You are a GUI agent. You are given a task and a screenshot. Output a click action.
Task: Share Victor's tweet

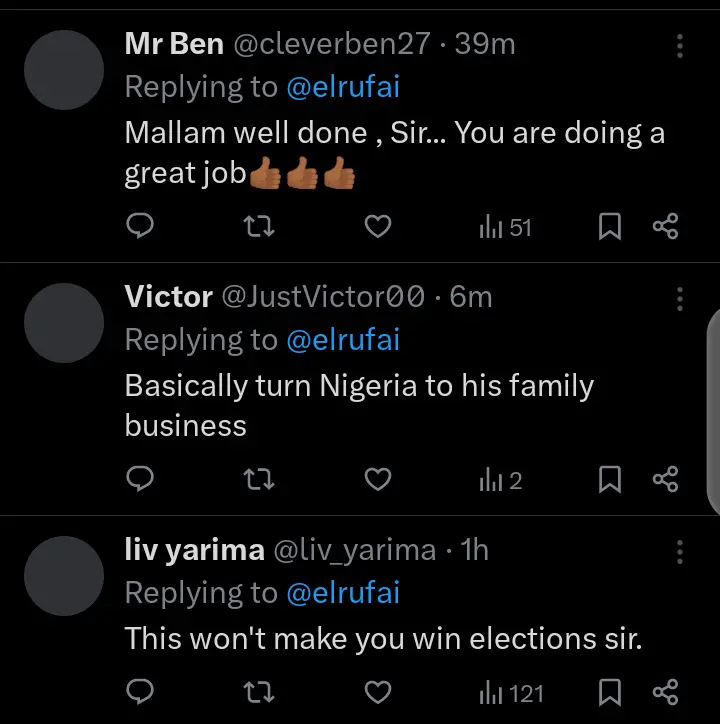click(x=665, y=481)
